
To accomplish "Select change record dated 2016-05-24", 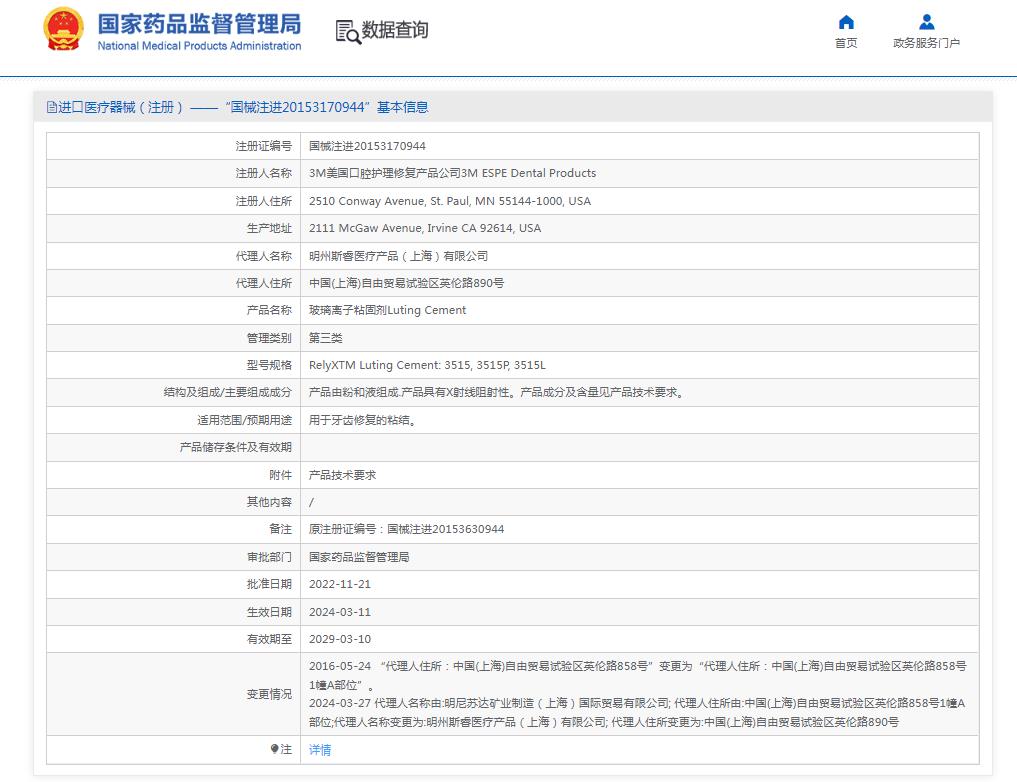I will coord(638,675).
